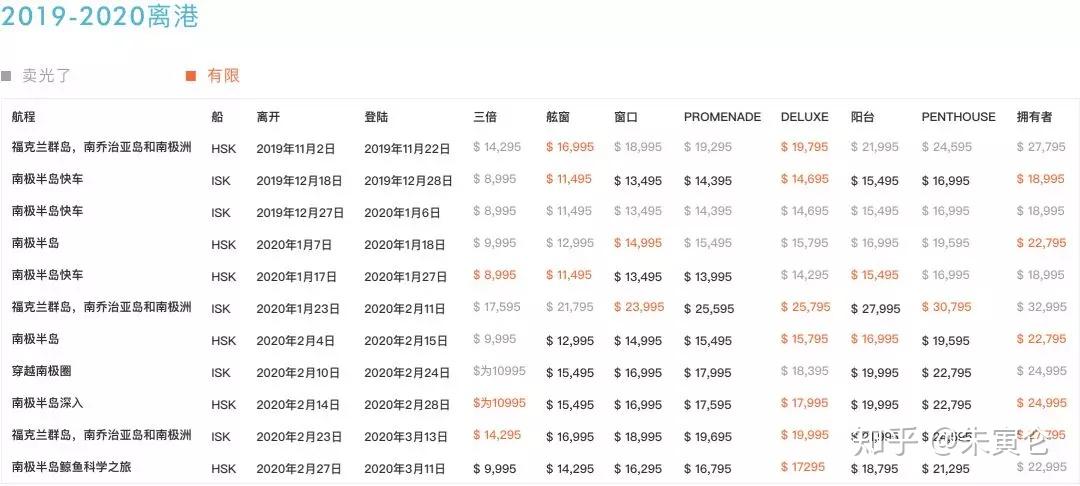The width and height of the screenshot is (1080, 486).
Task: Select landing date 2020年1月18日
Action: tap(406, 244)
